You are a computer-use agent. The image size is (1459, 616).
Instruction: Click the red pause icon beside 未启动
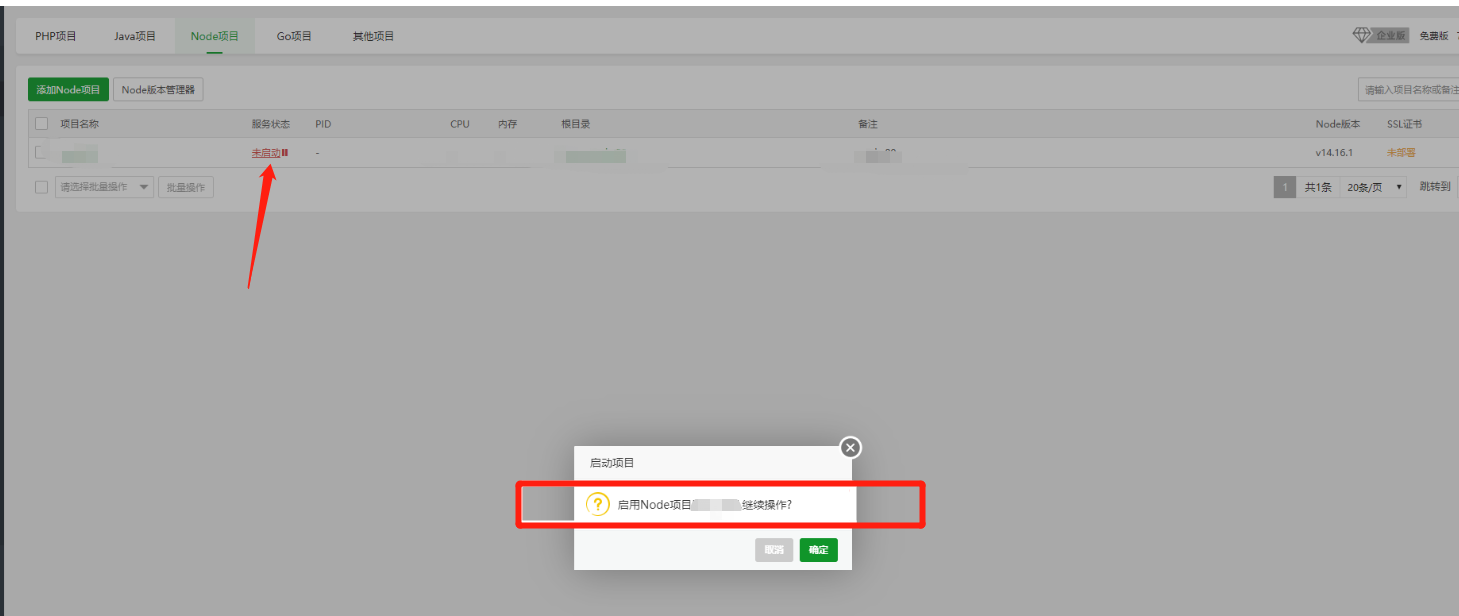tap(285, 153)
